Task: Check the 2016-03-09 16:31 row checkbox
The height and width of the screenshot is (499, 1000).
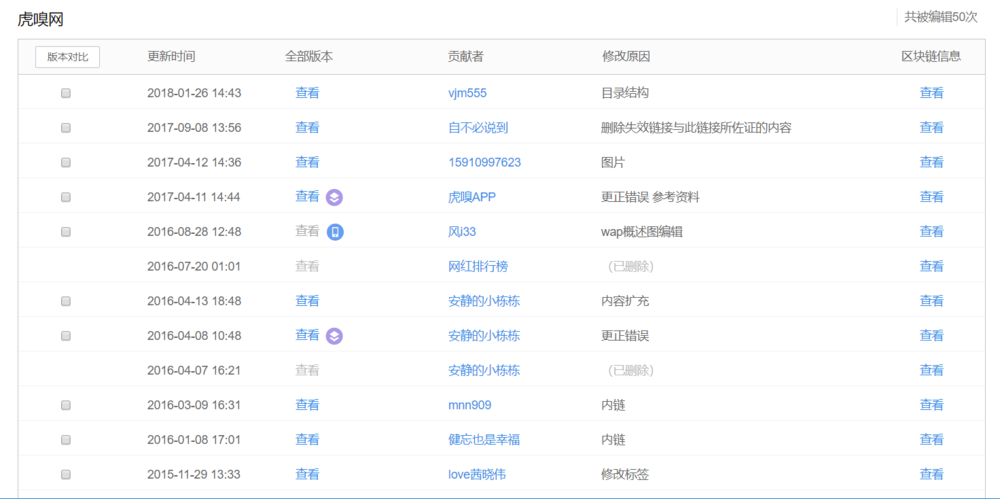Action: pyautogui.click(x=66, y=405)
